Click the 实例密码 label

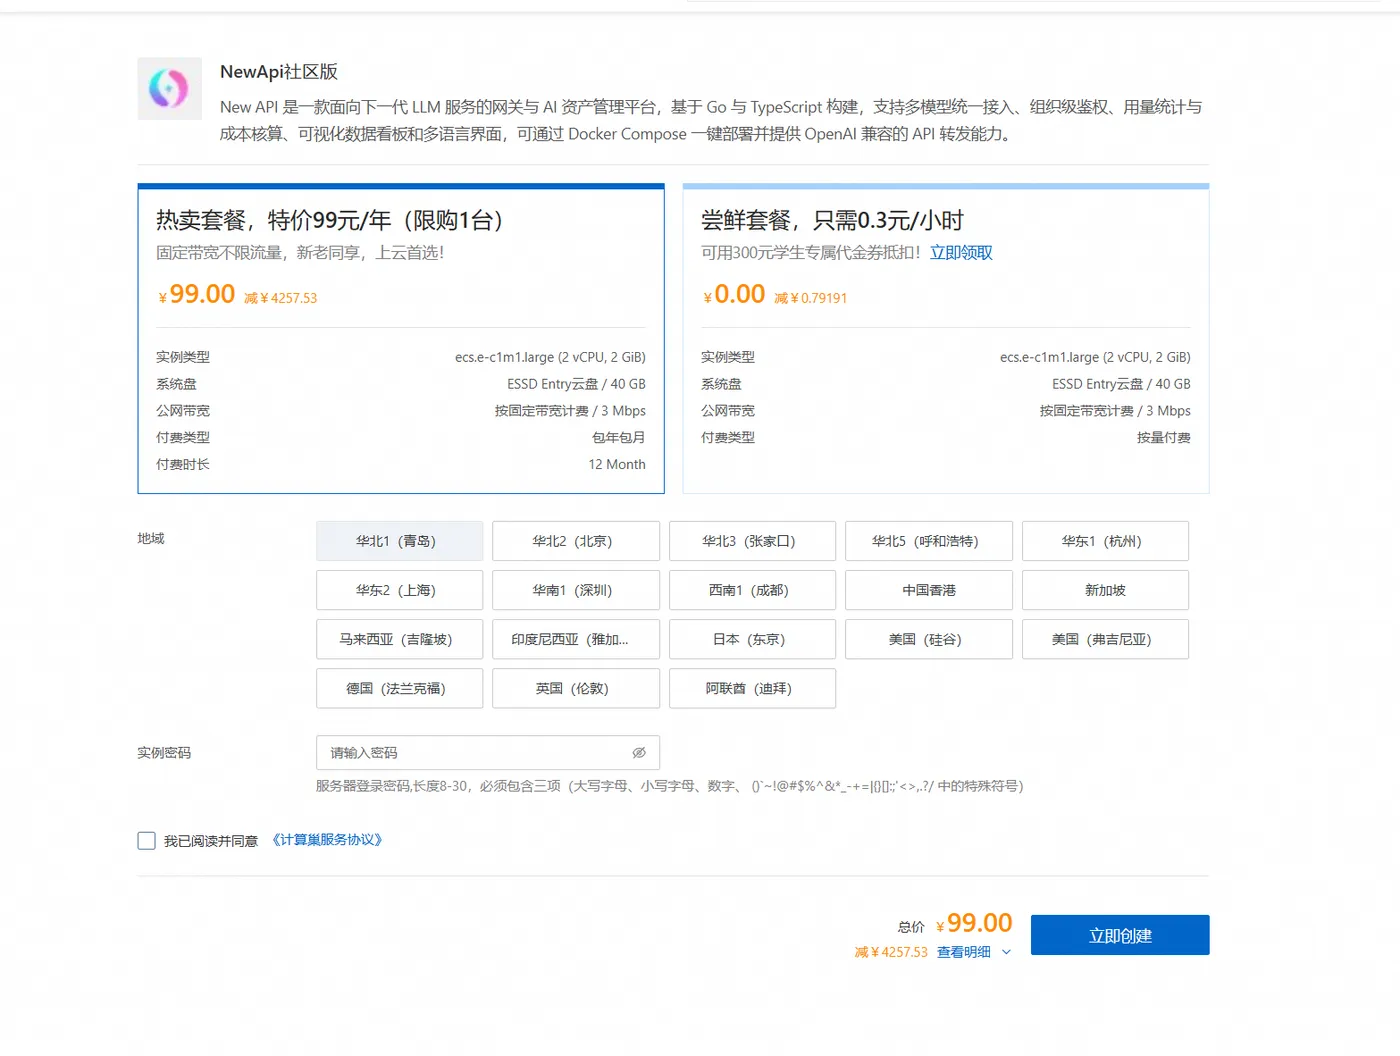(164, 753)
